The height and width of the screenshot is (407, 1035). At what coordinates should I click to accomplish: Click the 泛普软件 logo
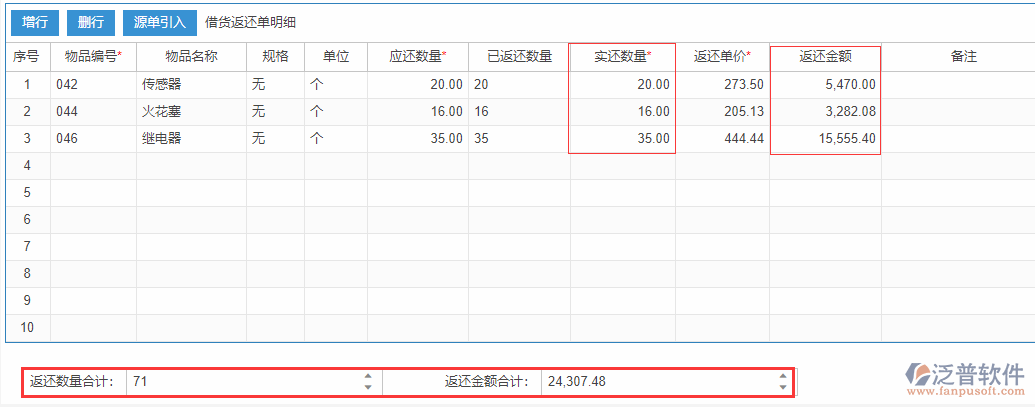965,378
